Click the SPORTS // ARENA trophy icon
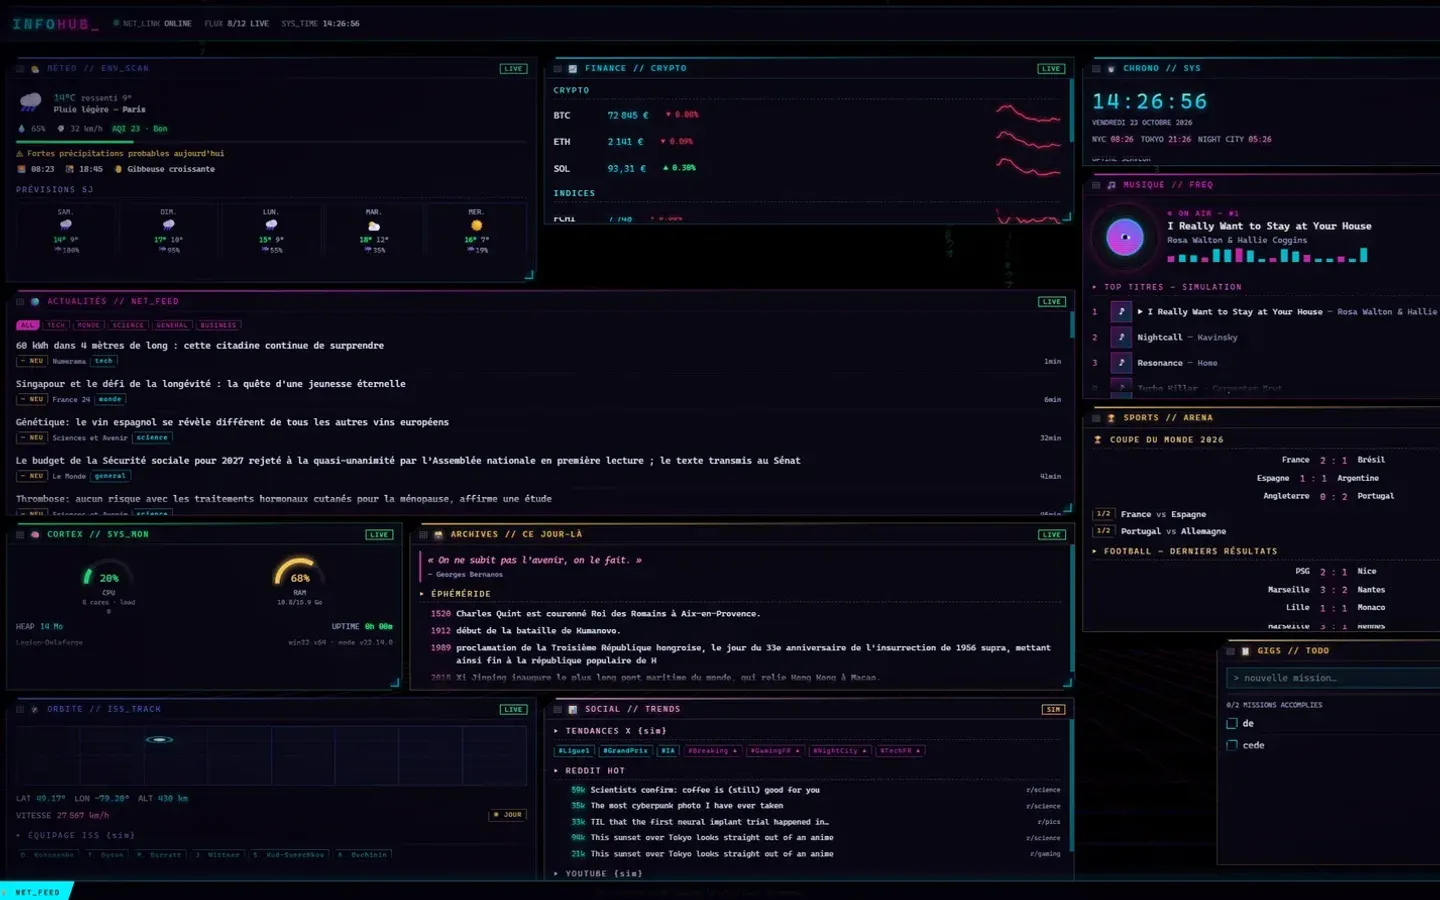The image size is (1440, 900). click(1111, 418)
